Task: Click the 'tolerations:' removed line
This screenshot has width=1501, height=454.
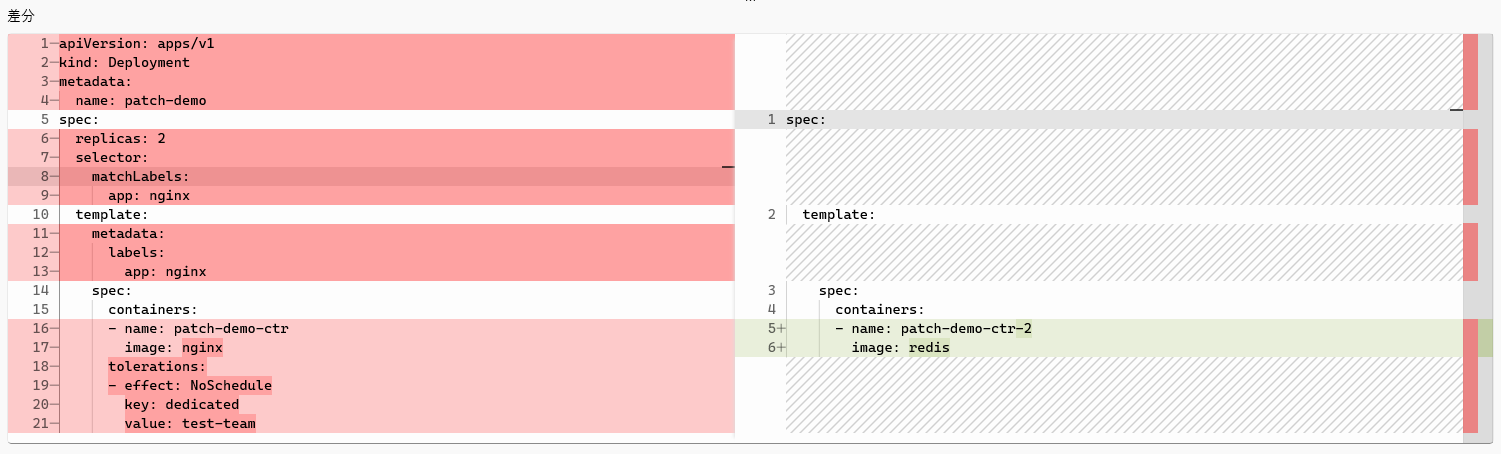Action: coord(157,367)
